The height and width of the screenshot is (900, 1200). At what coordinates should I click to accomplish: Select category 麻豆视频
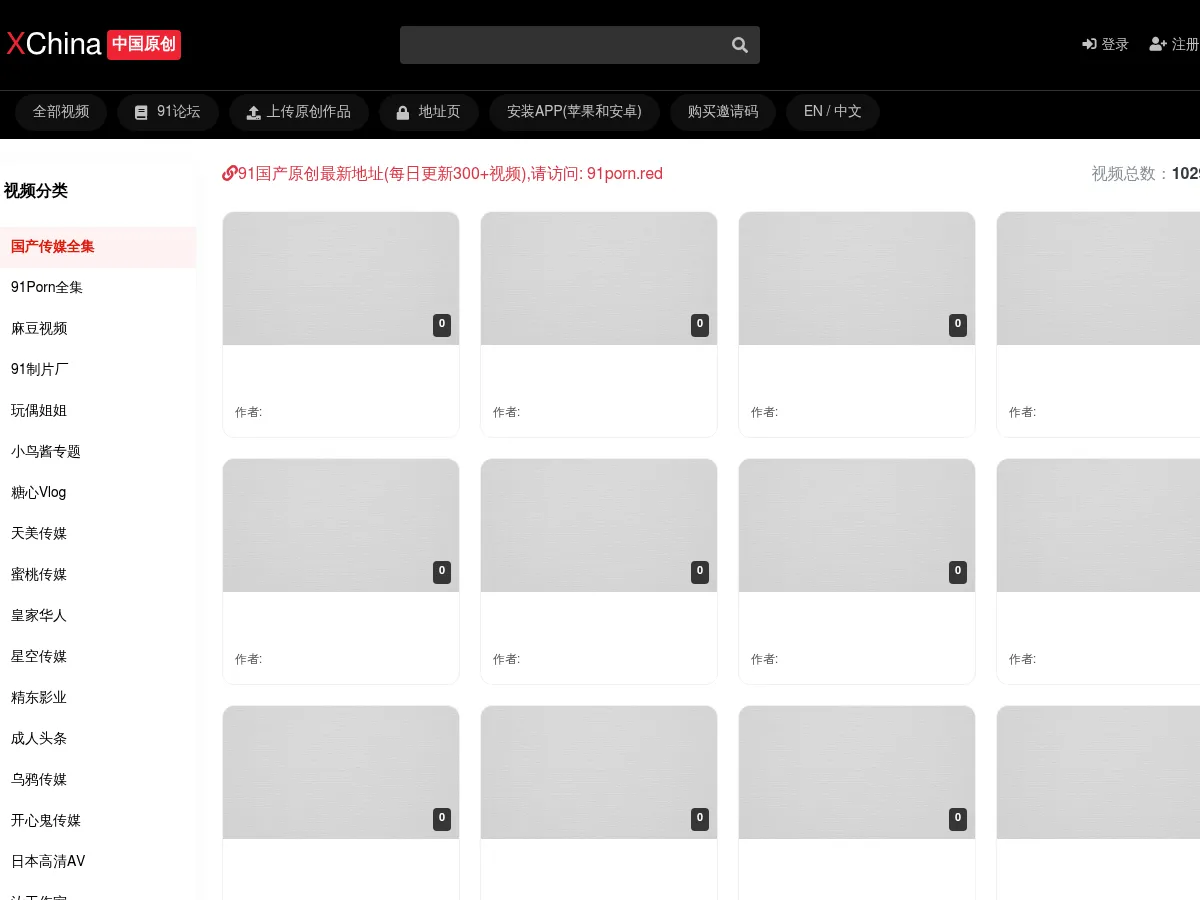coord(98,329)
